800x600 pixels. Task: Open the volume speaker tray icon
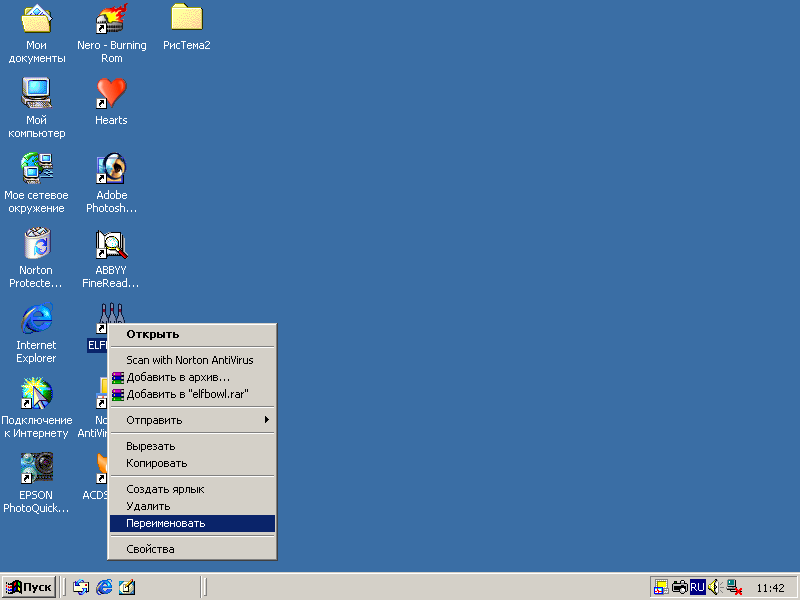[x=715, y=587]
